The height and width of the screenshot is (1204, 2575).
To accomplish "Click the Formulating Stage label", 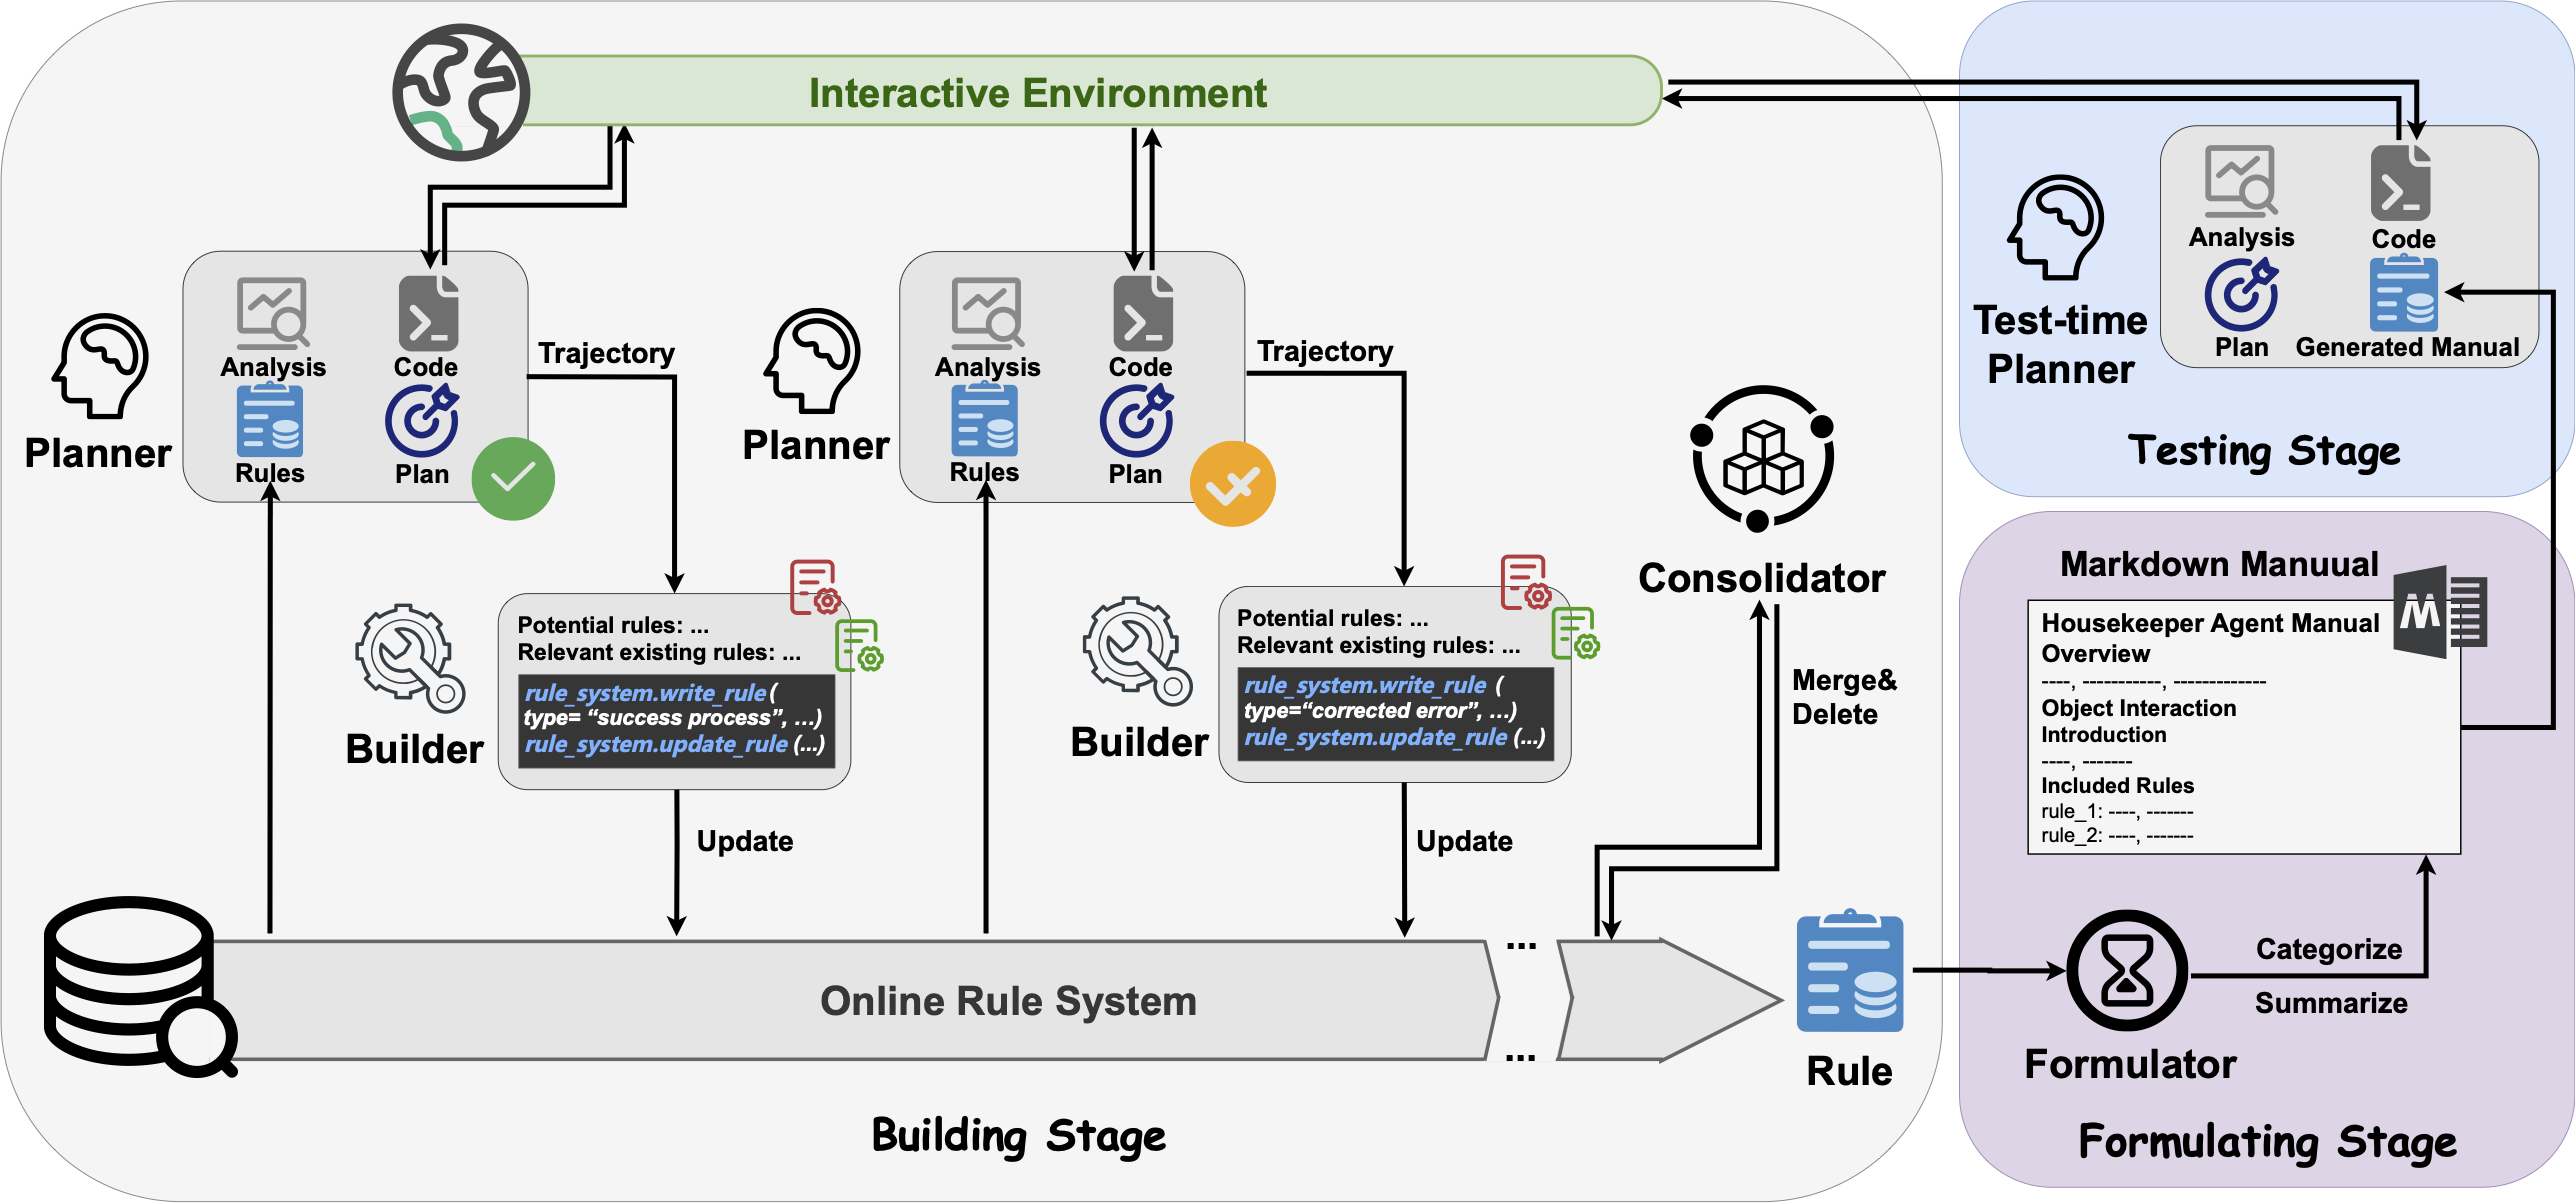I will [2267, 1142].
